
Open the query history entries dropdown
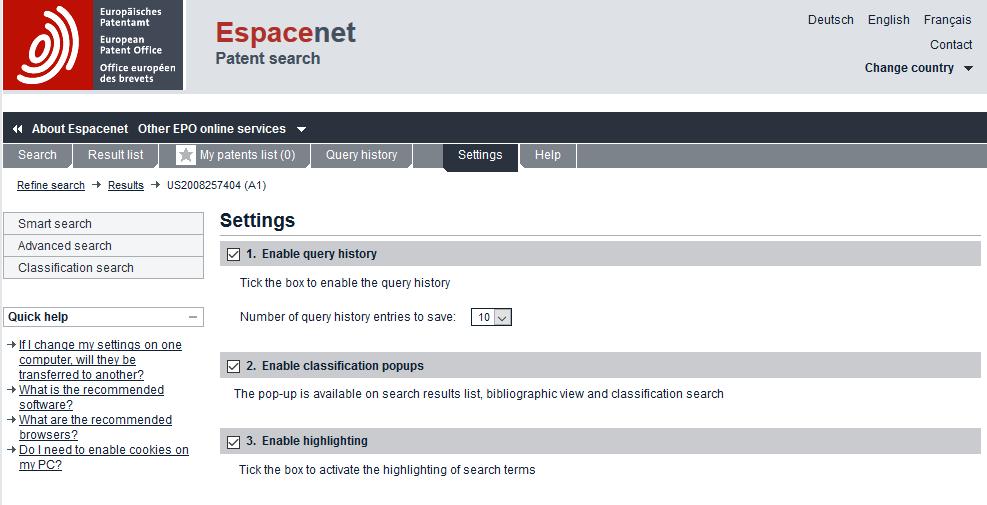[491, 317]
